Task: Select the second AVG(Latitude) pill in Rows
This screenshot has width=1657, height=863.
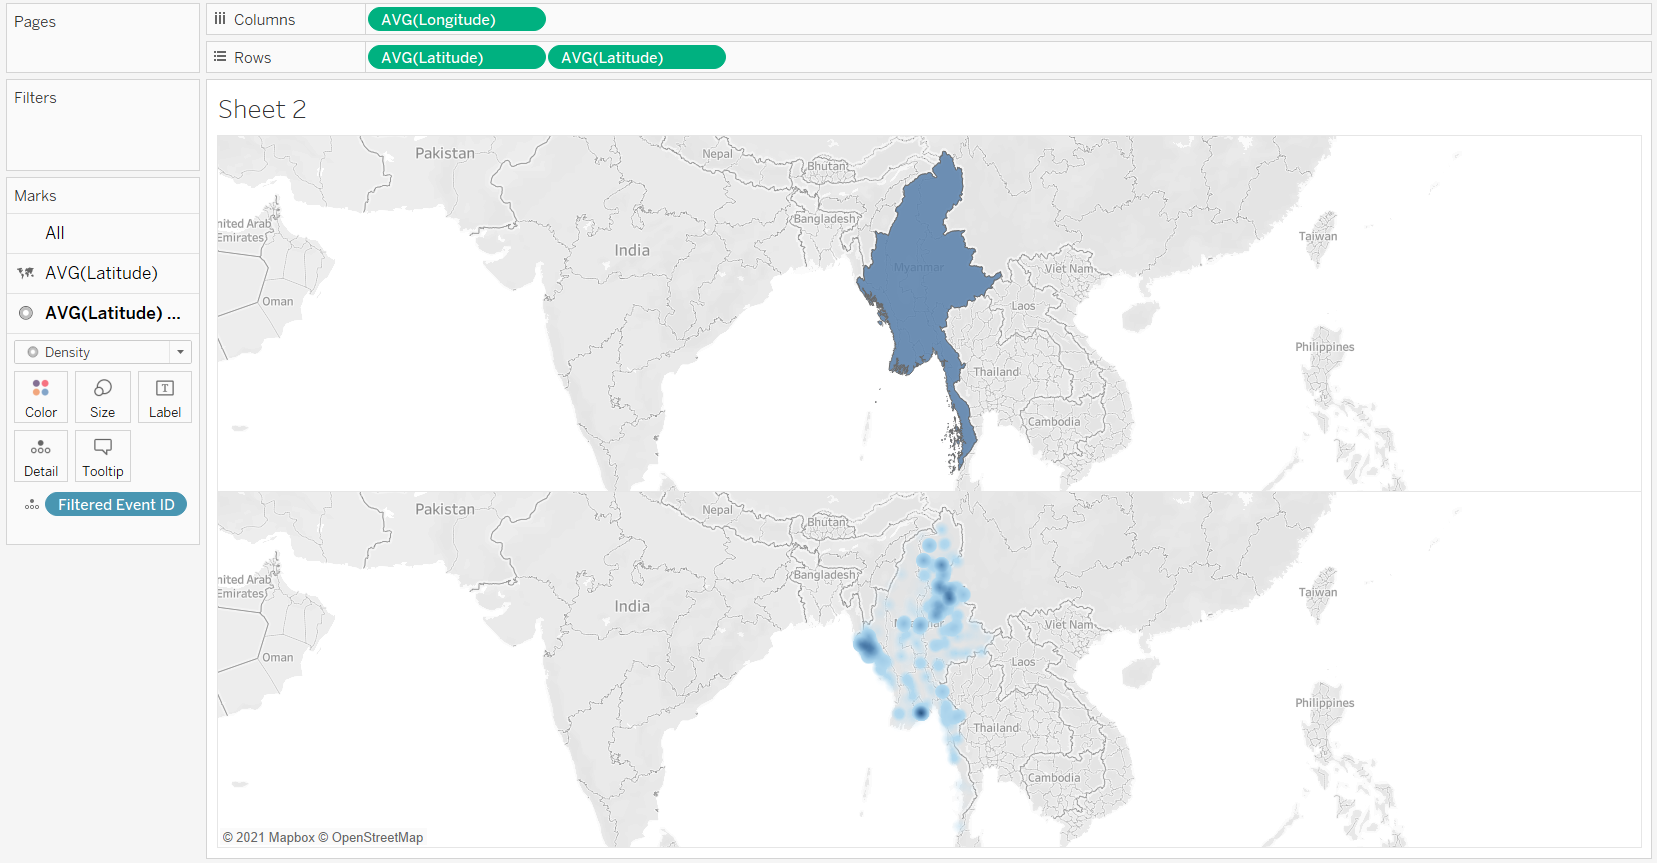Action: point(636,57)
